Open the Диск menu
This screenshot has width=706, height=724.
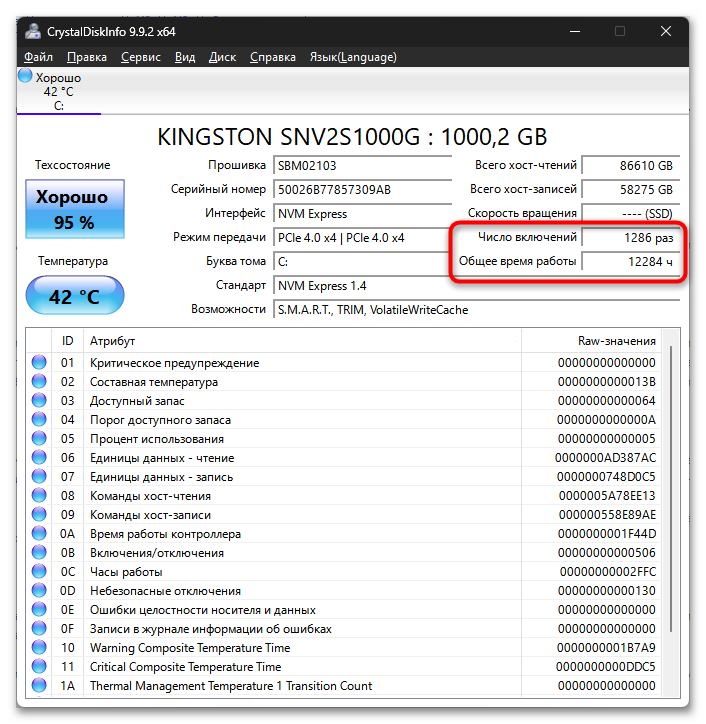[222, 57]
